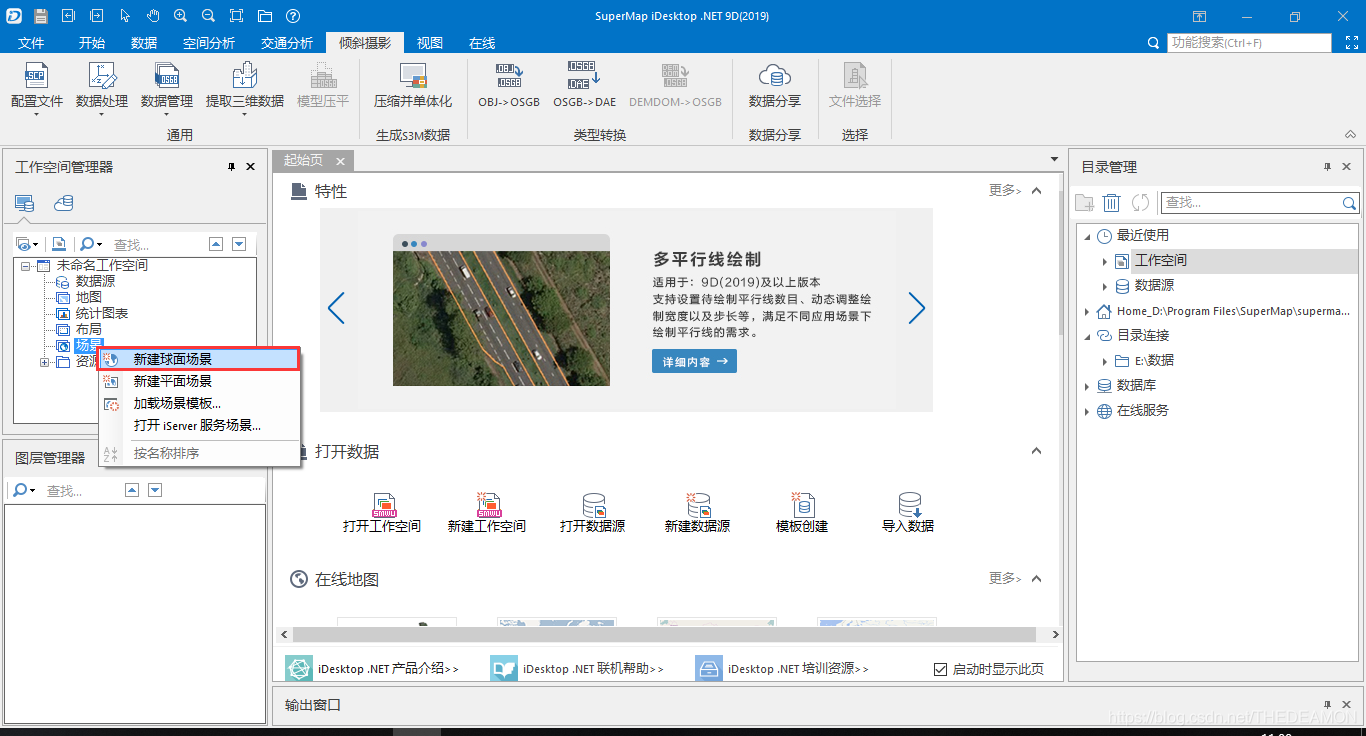Click the 功能搜索 search field
The image size is (1366, 736).
[1249, 43]
